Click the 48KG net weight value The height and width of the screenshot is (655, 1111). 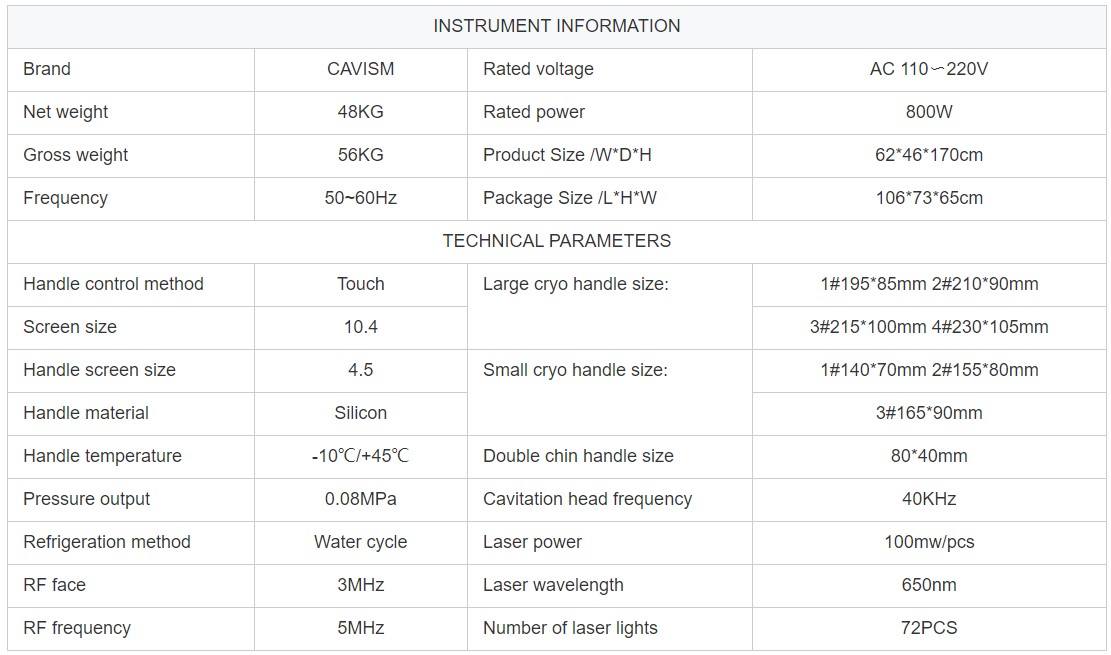point(360,112)
